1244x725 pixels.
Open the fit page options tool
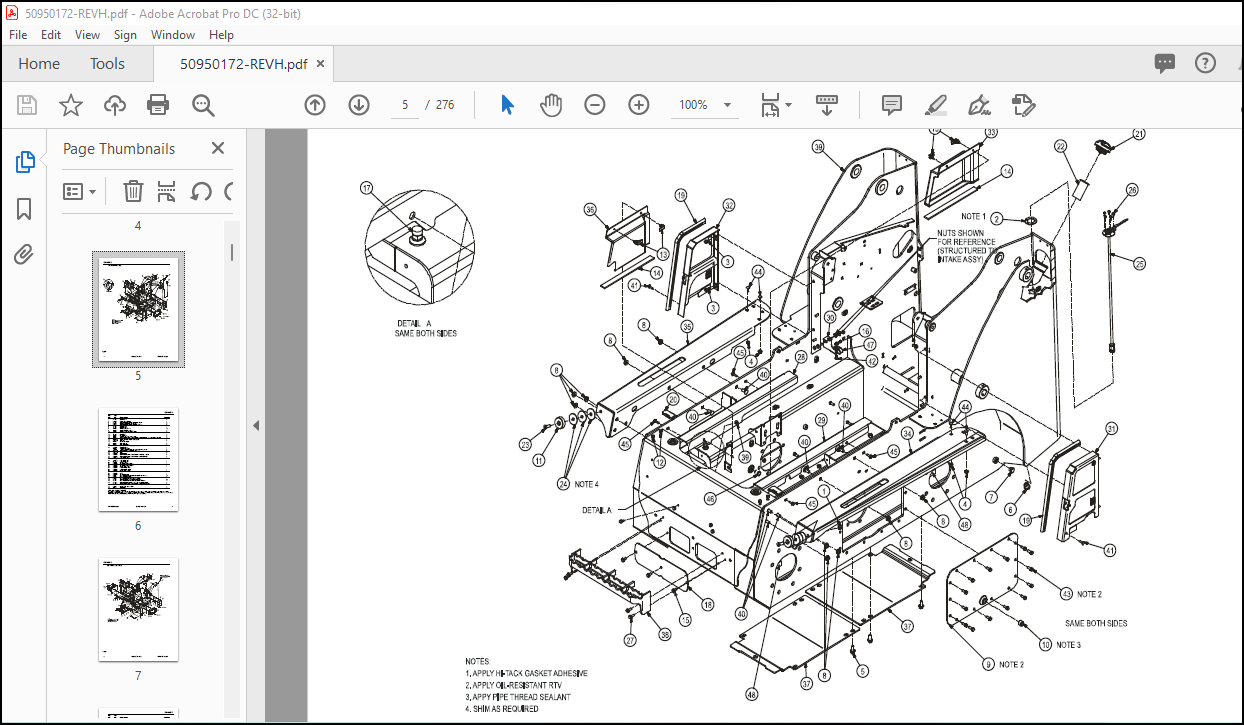coord(776,105)
